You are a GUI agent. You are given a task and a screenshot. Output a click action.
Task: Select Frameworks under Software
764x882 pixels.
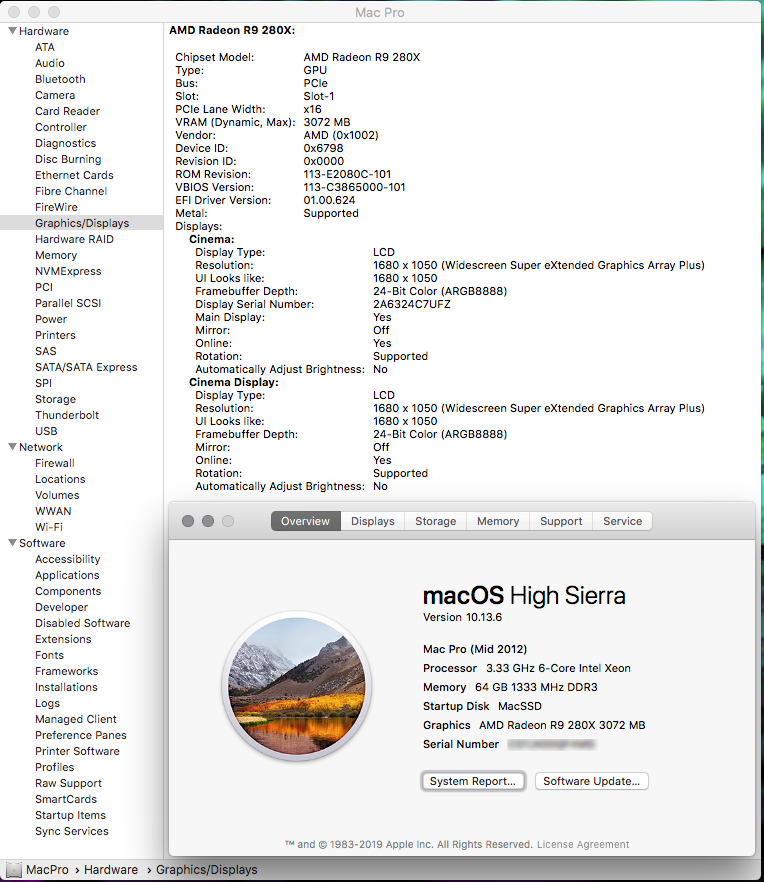[66, 671]
